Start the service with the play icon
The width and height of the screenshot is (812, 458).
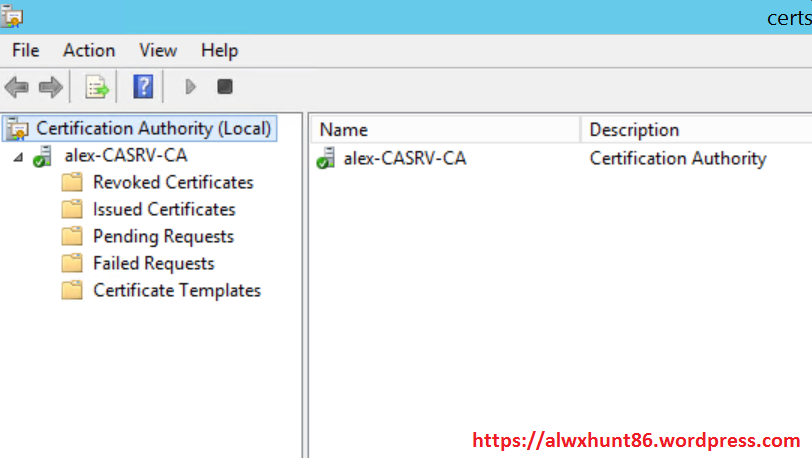[190, 87]
